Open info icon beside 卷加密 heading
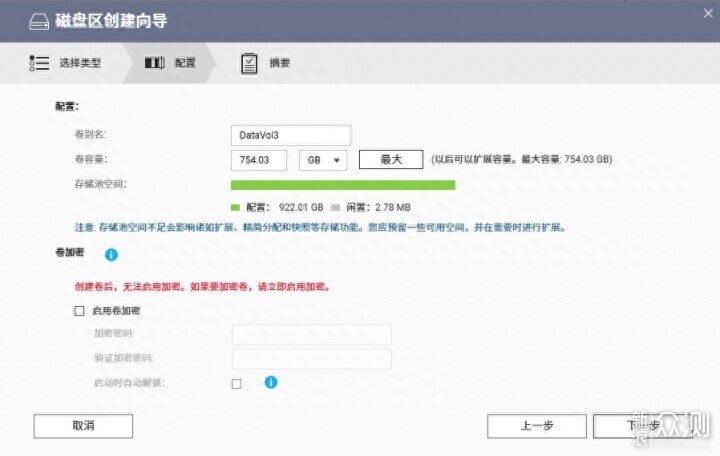720x456 pixels. tap(111, 254)
